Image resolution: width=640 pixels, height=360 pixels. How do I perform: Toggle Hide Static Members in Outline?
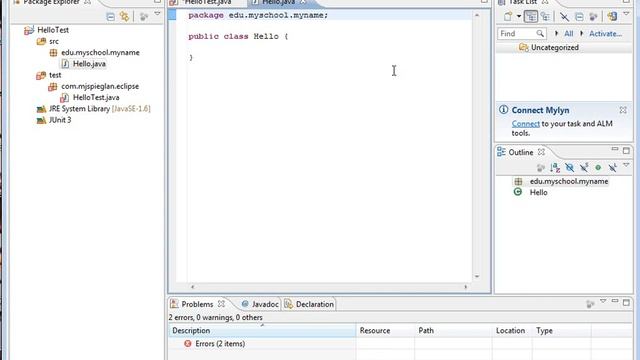[584, 167]
